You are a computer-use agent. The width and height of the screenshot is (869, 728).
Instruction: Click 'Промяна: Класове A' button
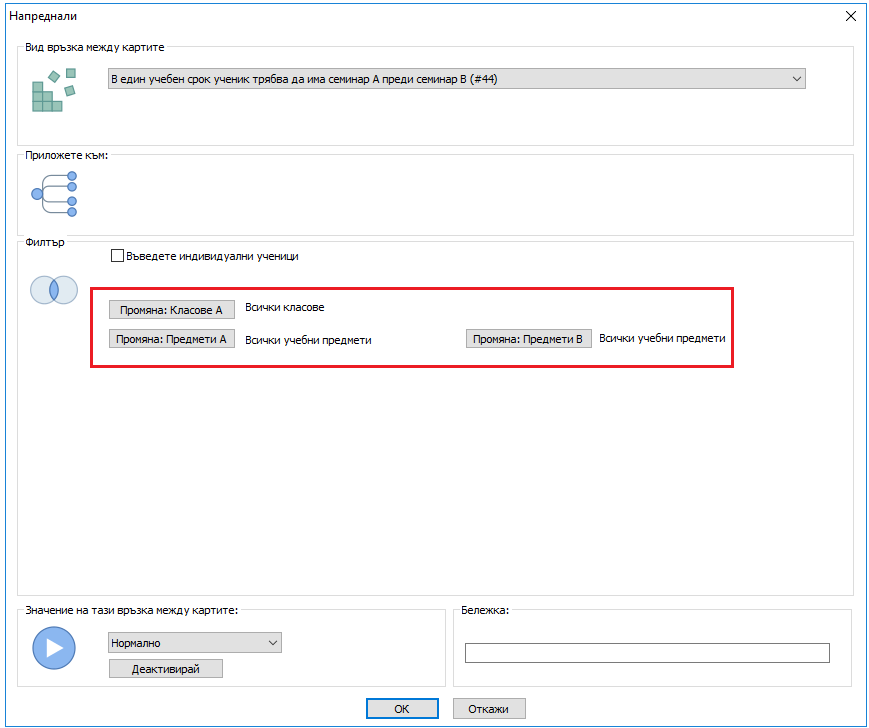tap(171, 309)
